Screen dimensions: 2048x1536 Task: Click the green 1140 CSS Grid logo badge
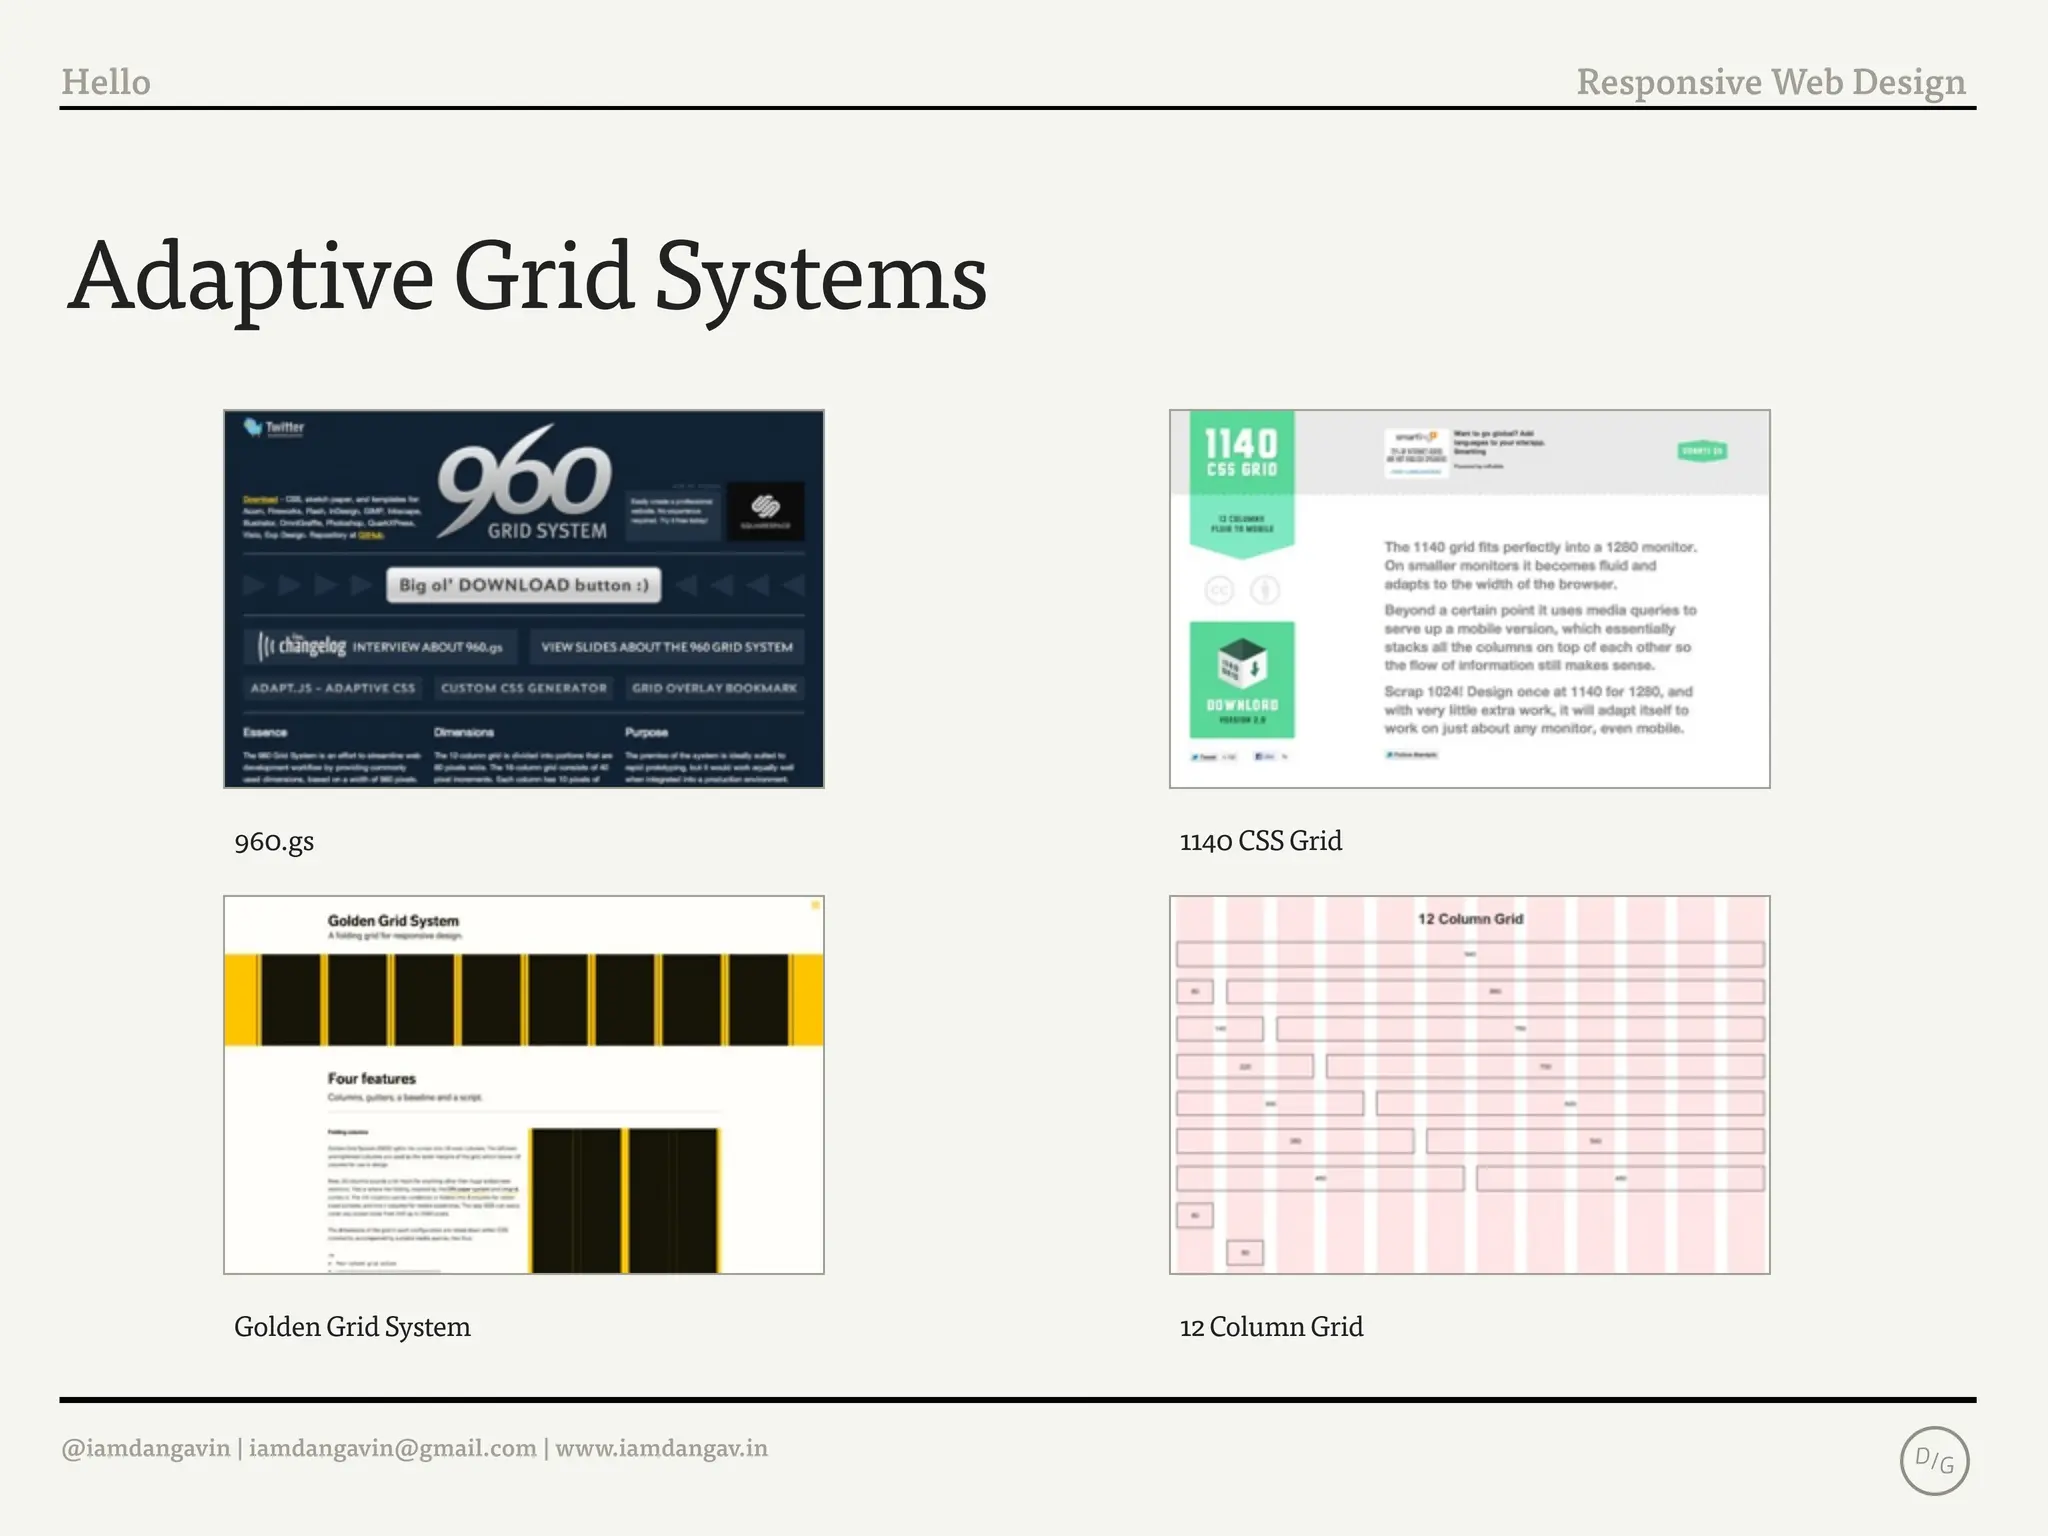(1241, 452)
